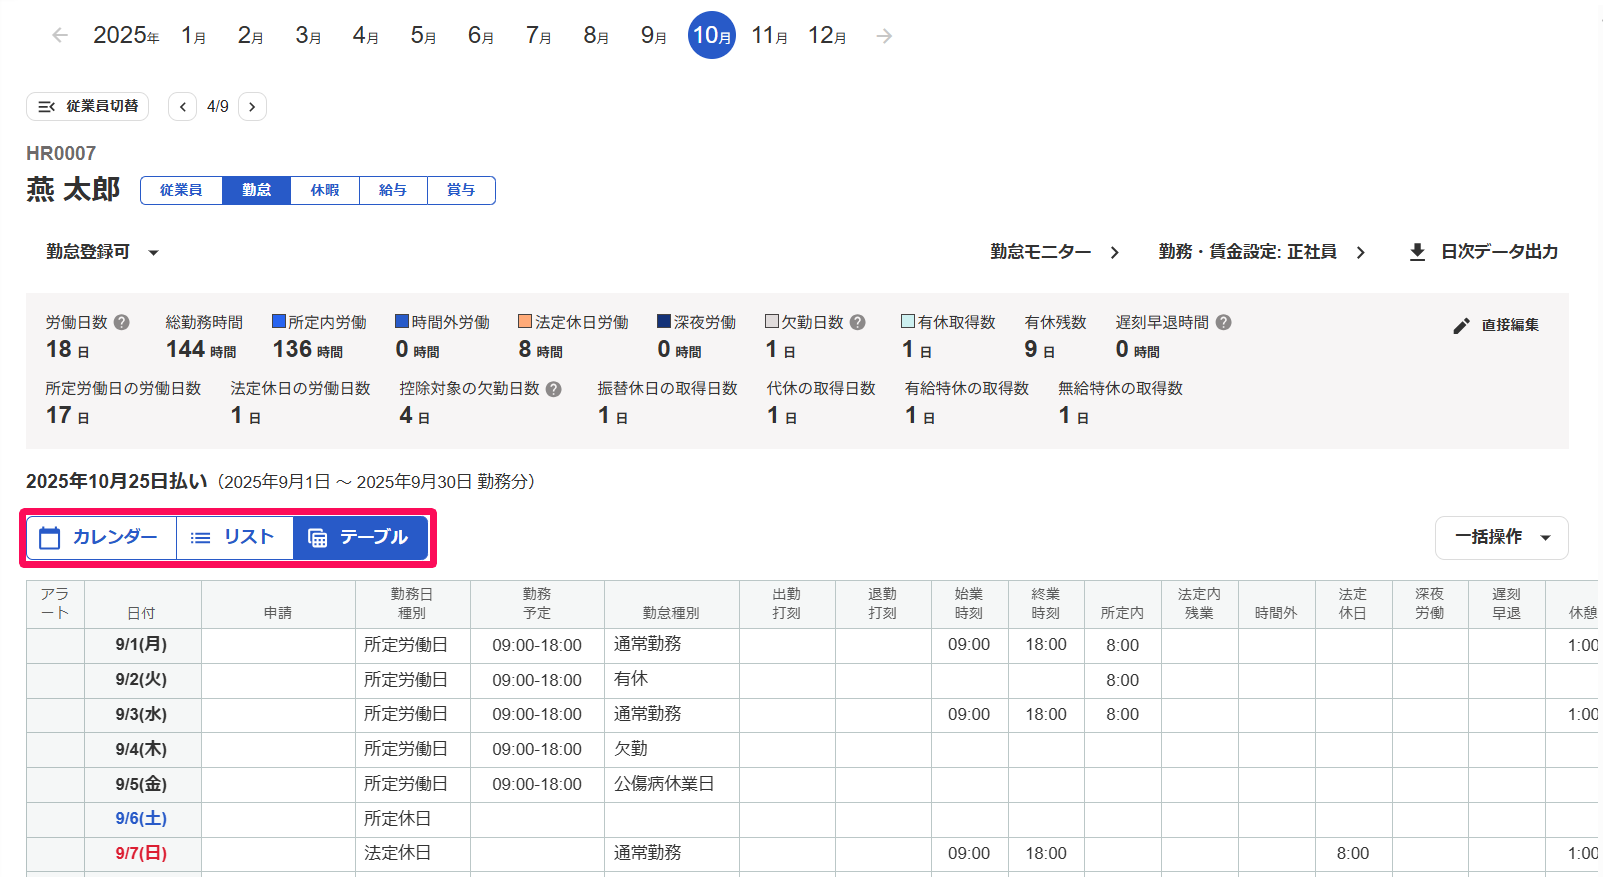Click リスト view label
Screen dimensions: 1603x877
(249, 537)
